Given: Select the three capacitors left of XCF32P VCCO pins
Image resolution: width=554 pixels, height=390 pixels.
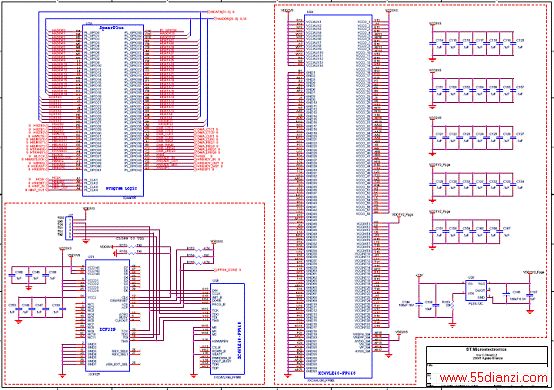Looking at the screenshot, I should [x=33, y=275].
